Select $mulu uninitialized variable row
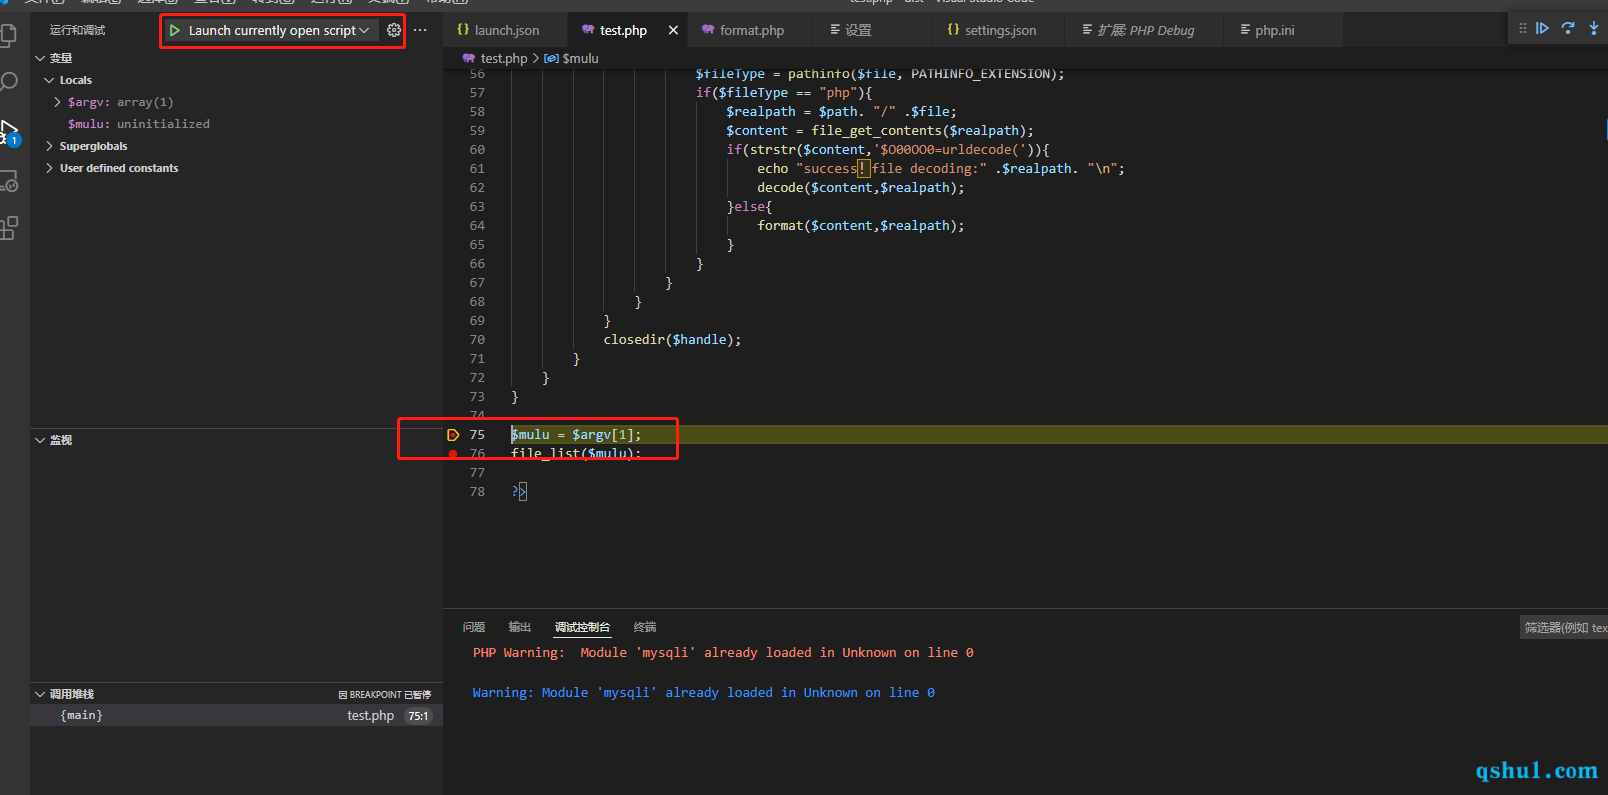The height and width of the screenshot is (795, 1608). [236, 124]
